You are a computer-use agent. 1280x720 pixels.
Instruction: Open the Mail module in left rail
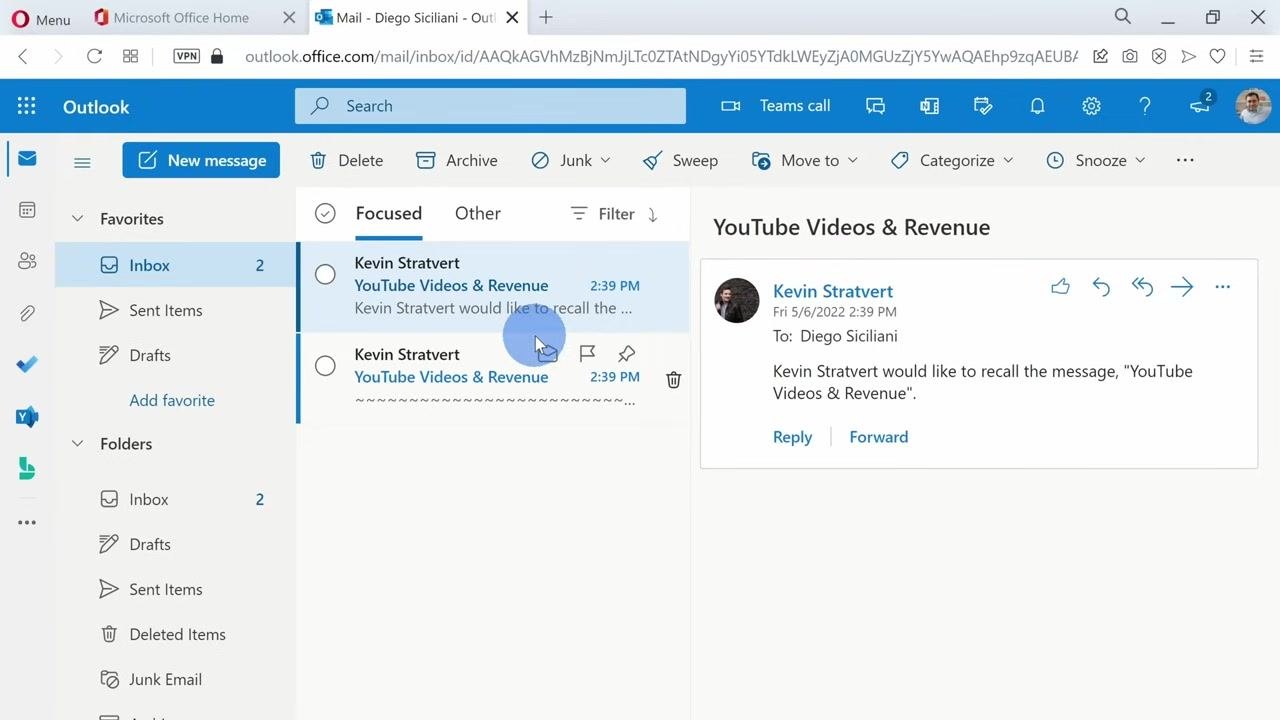(x=27, y=158)
